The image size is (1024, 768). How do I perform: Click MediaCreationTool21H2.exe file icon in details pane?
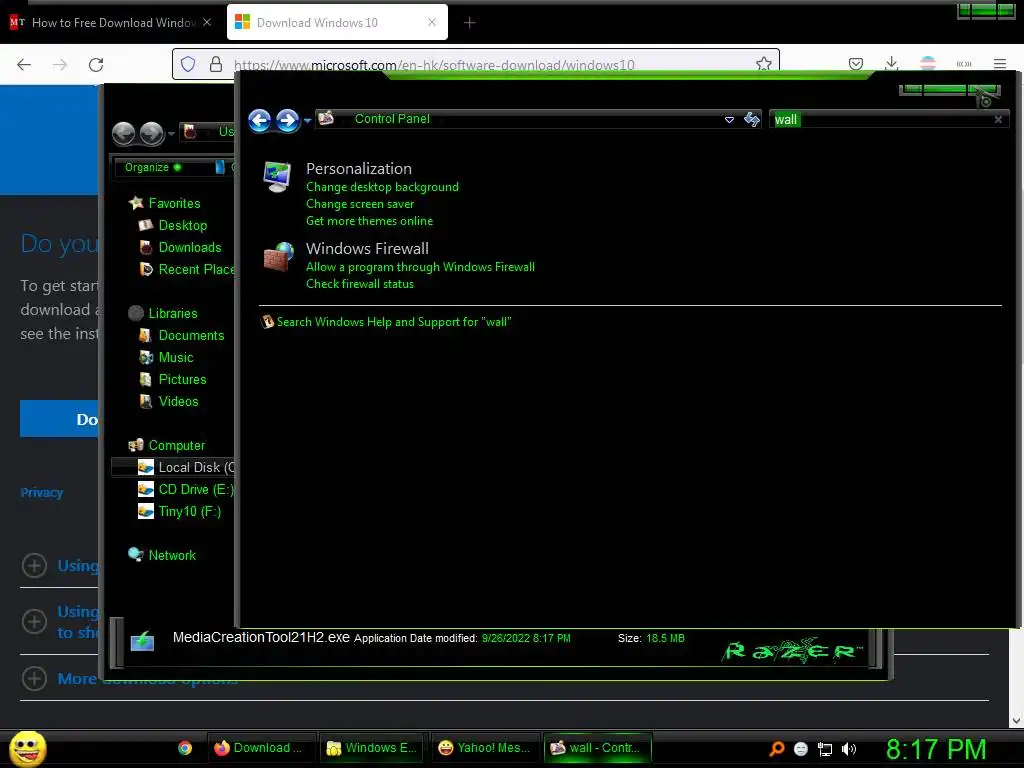pos(142,642)
